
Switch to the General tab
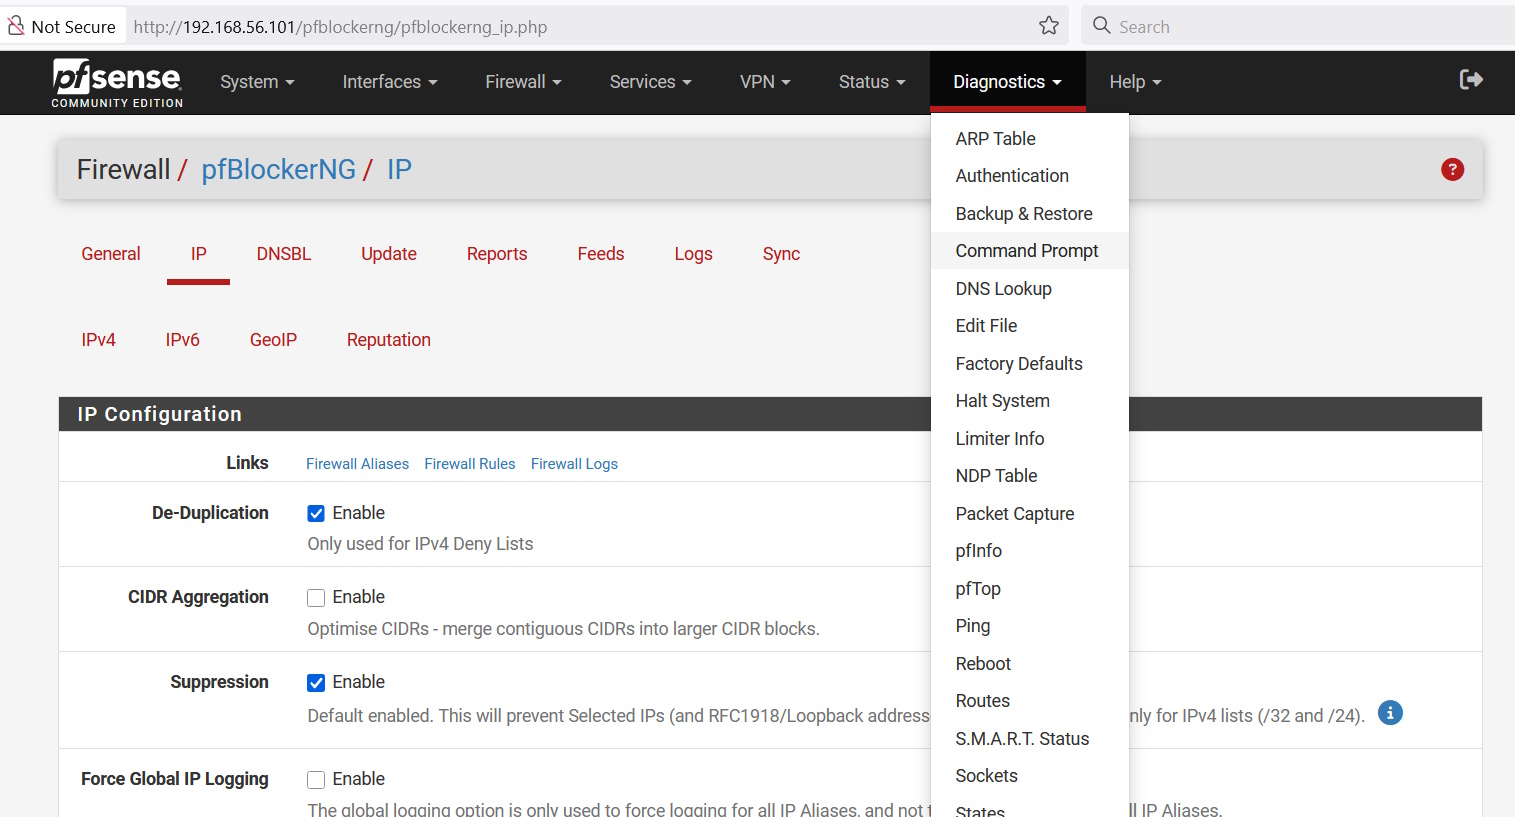pos(111,254)
